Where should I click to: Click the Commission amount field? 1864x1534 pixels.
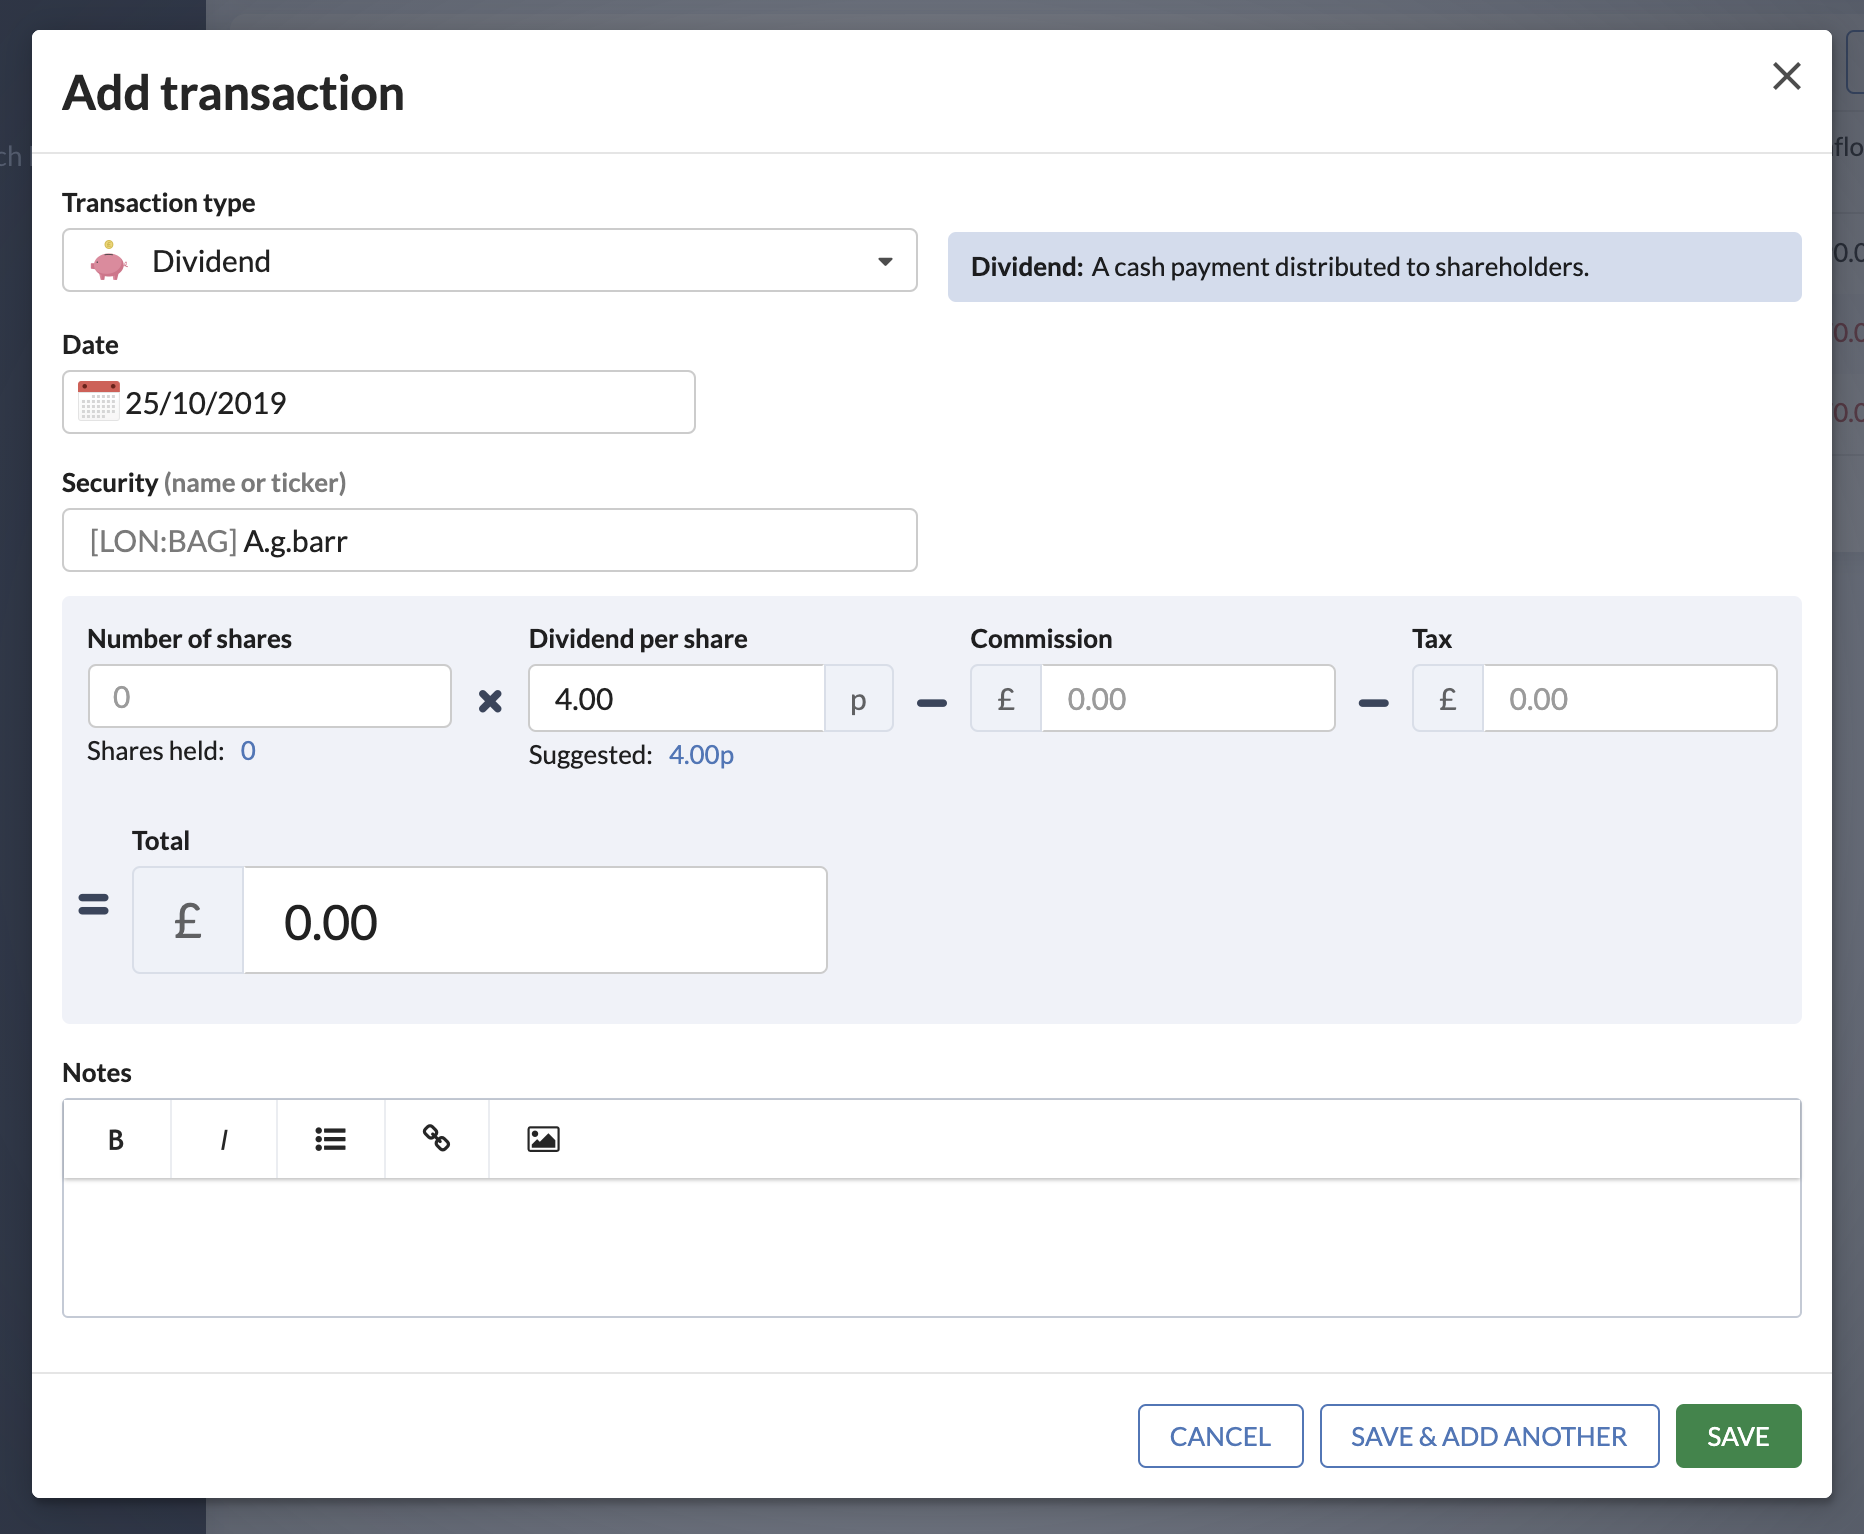(x=1188, y=698)
